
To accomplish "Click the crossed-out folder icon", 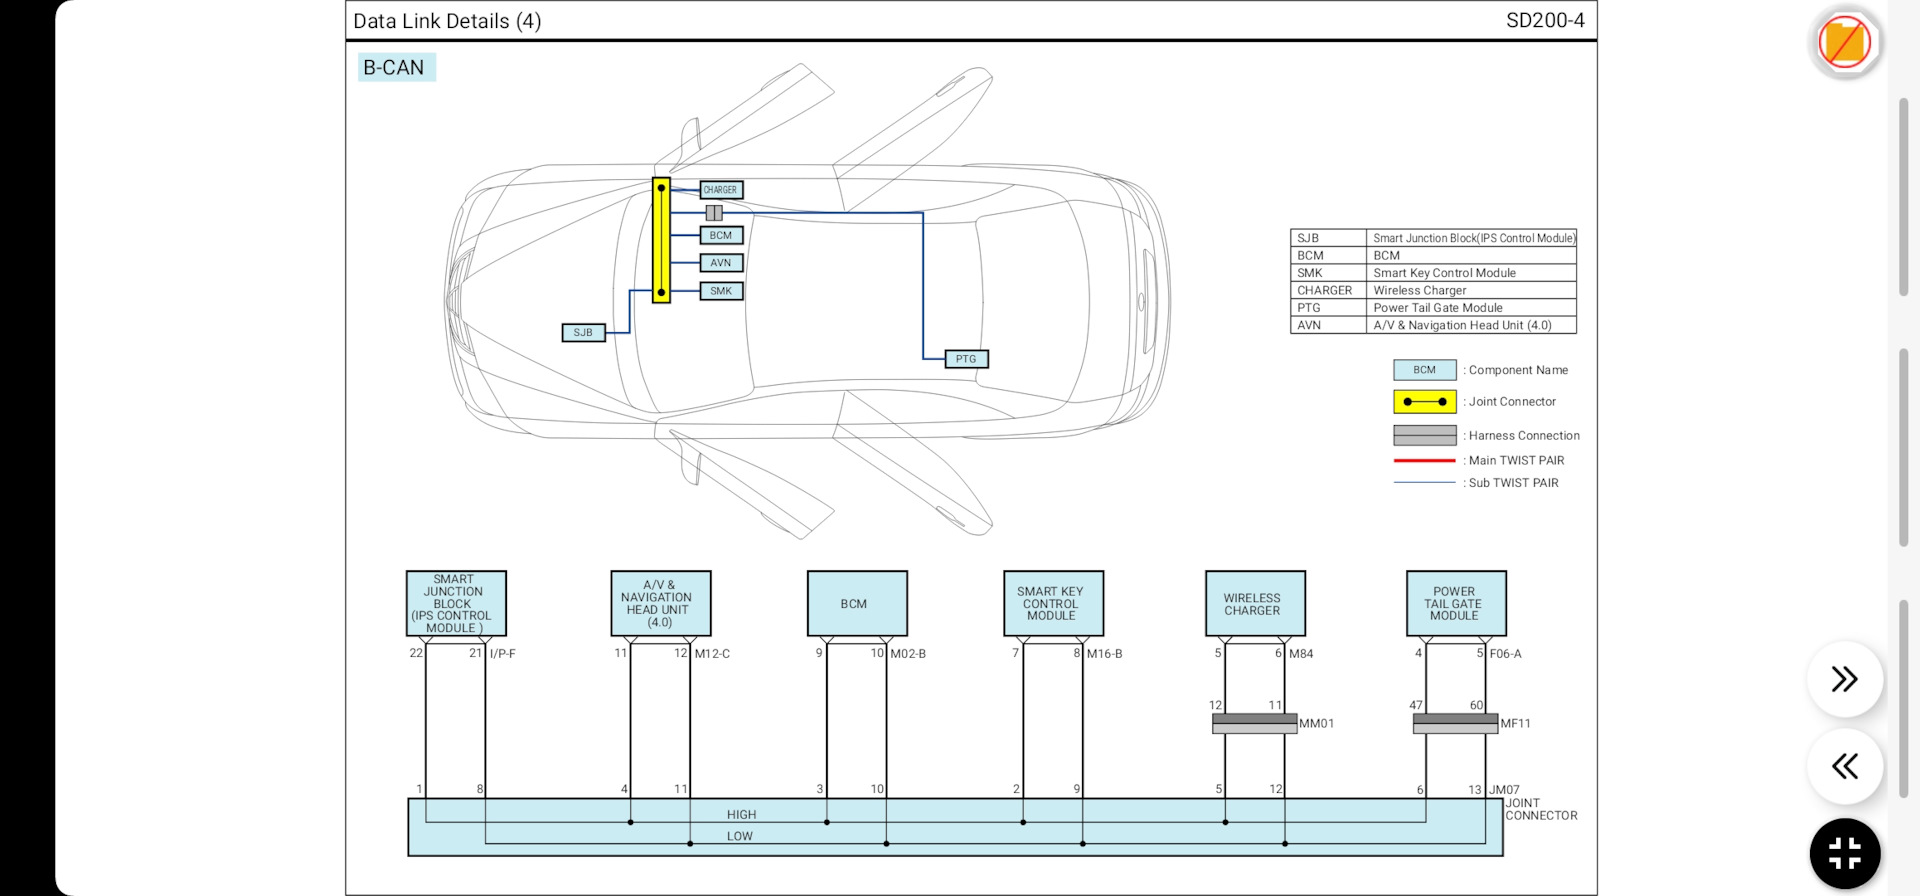I will click(1845, 42).
